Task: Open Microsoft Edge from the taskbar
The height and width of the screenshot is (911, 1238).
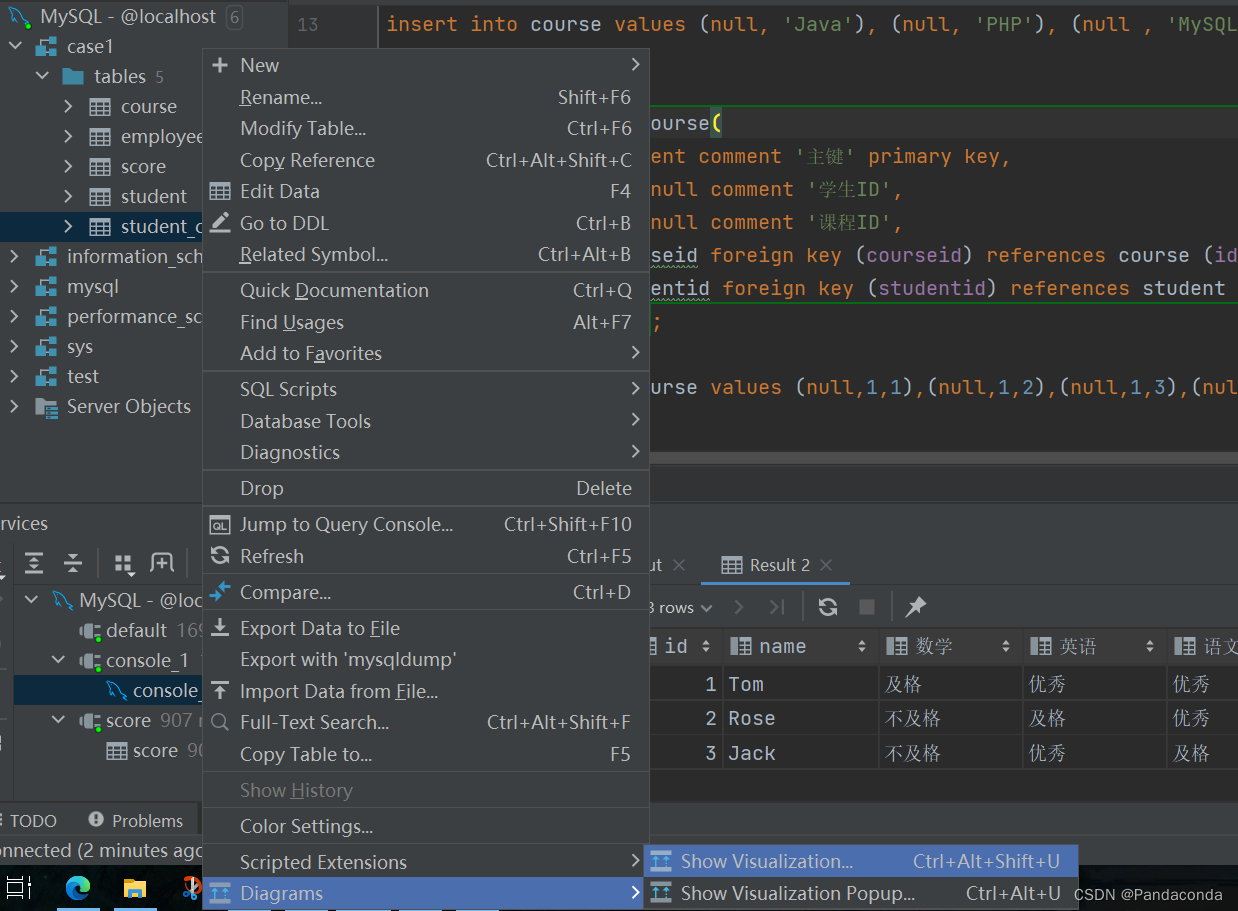Action: point(78,888)
